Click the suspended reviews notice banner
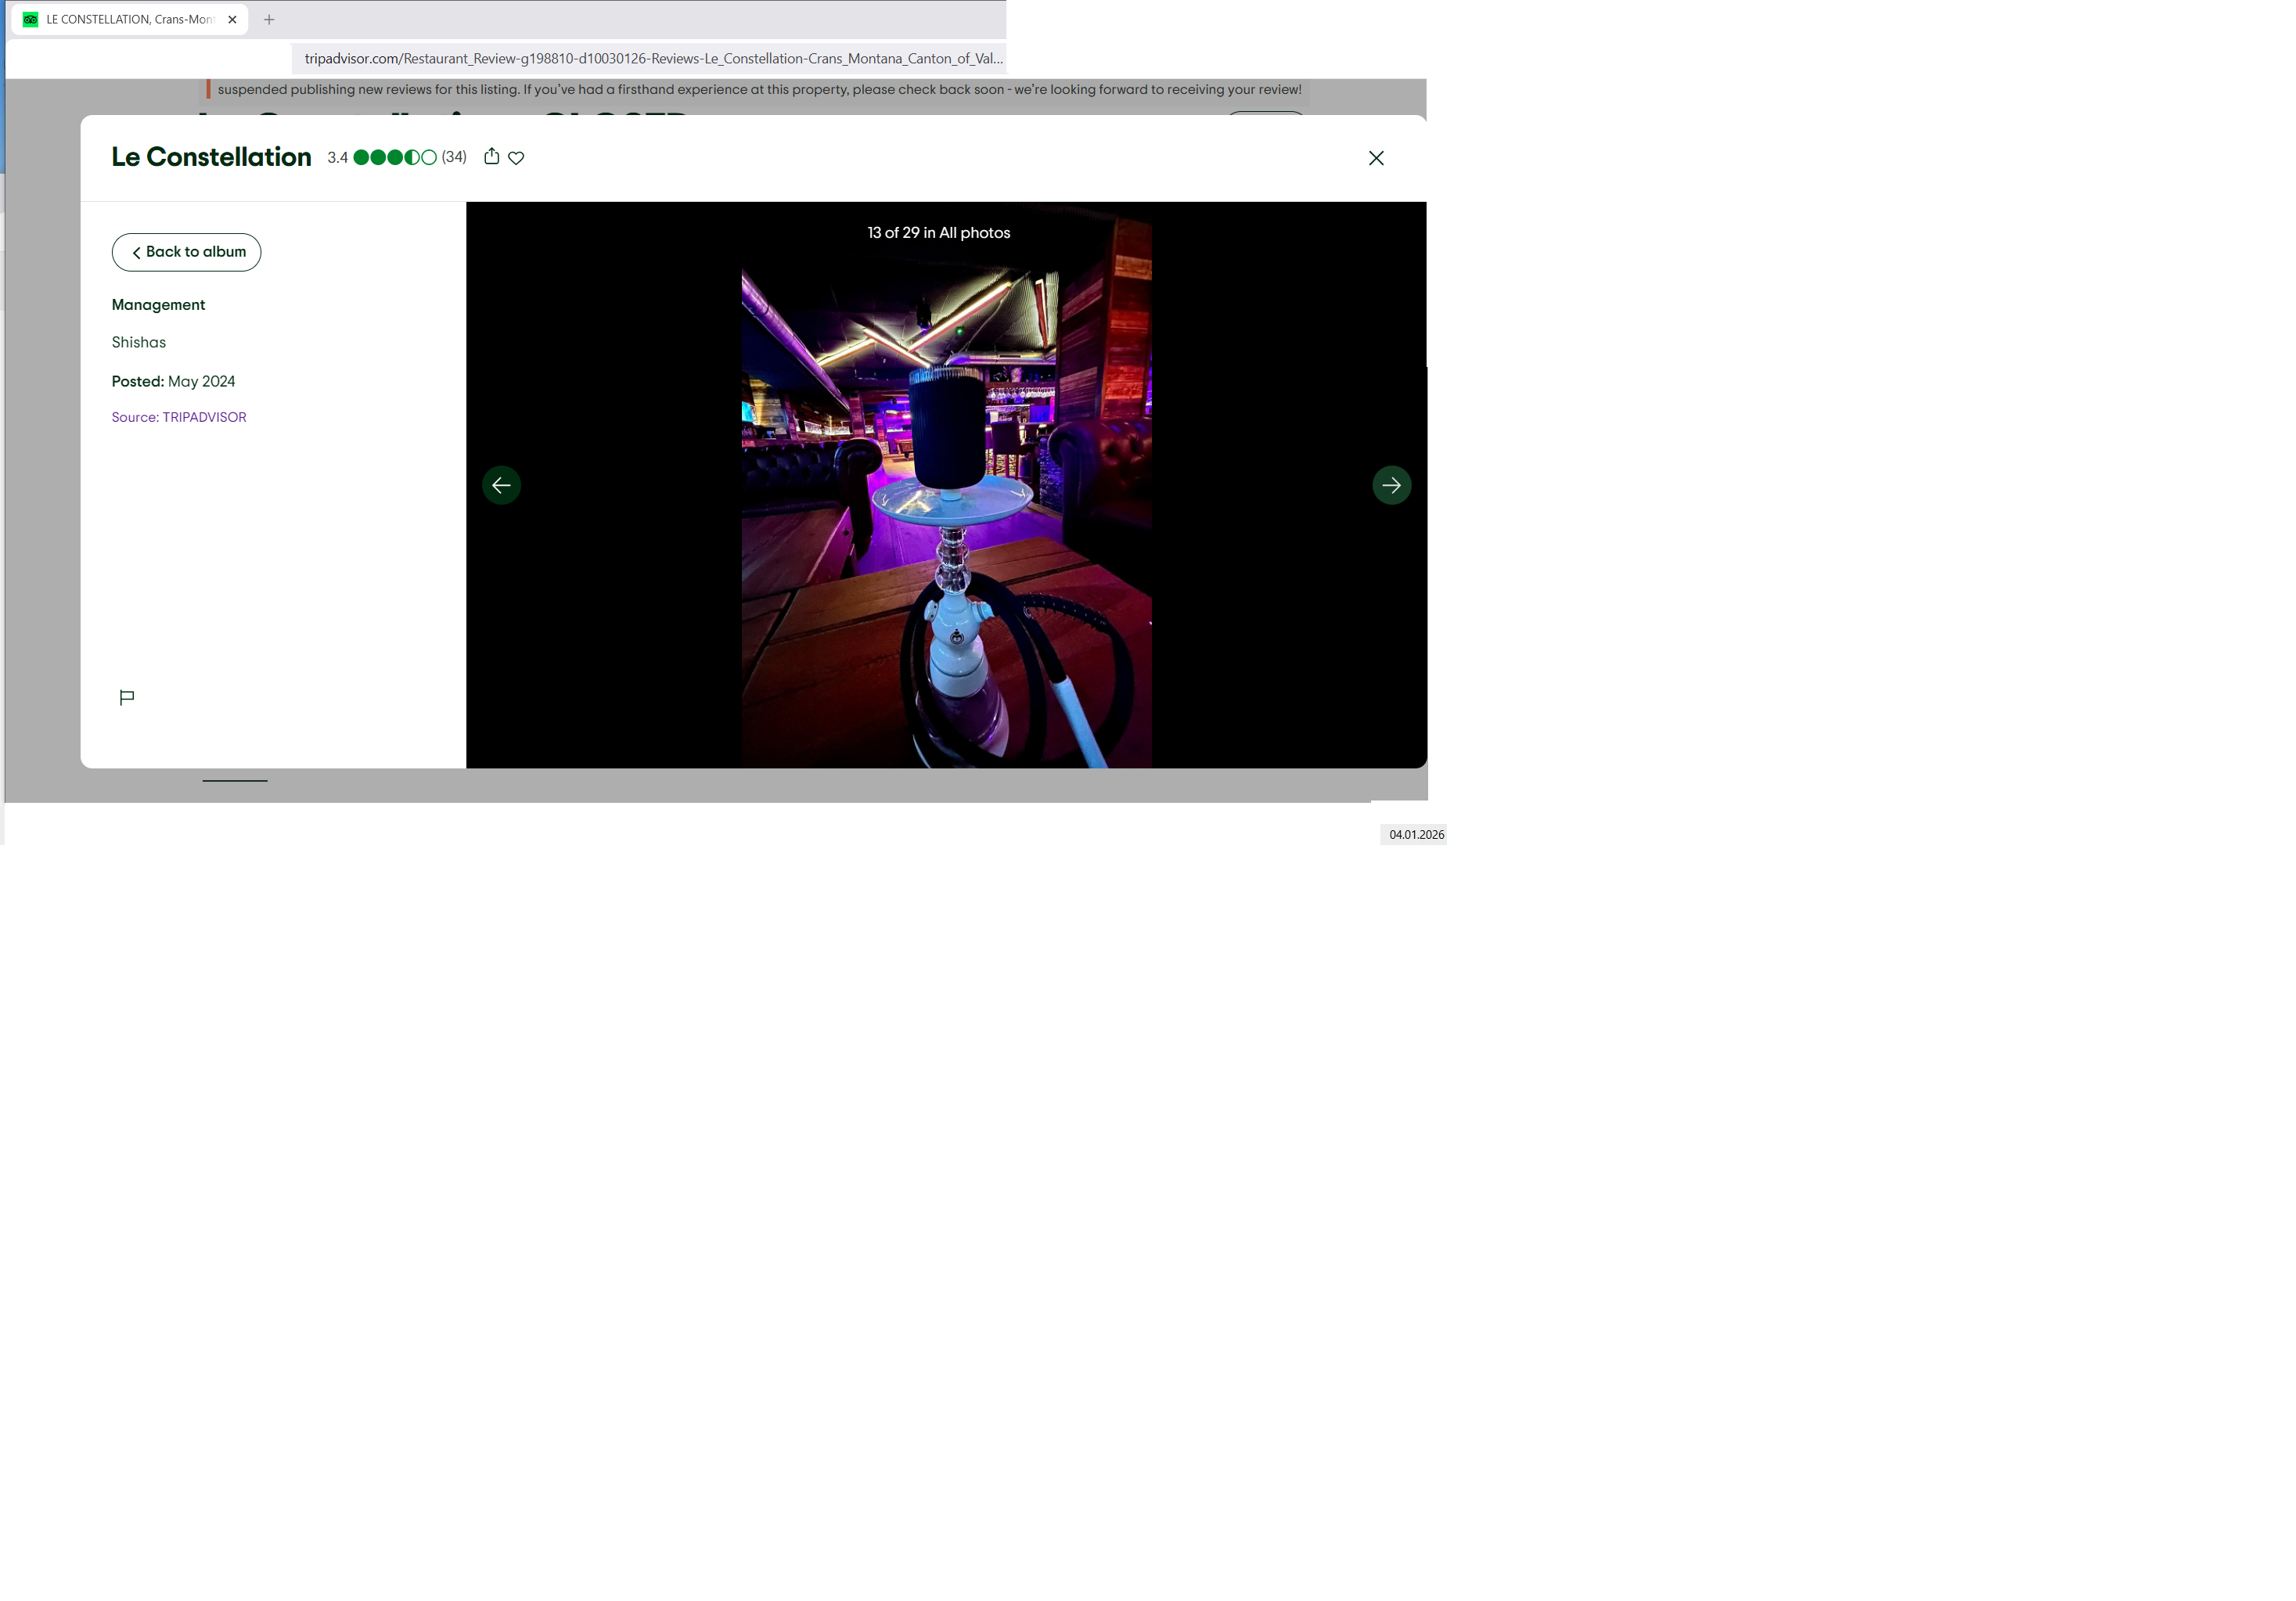This screenshot has width=2296, height=1601. click(758, 89)
